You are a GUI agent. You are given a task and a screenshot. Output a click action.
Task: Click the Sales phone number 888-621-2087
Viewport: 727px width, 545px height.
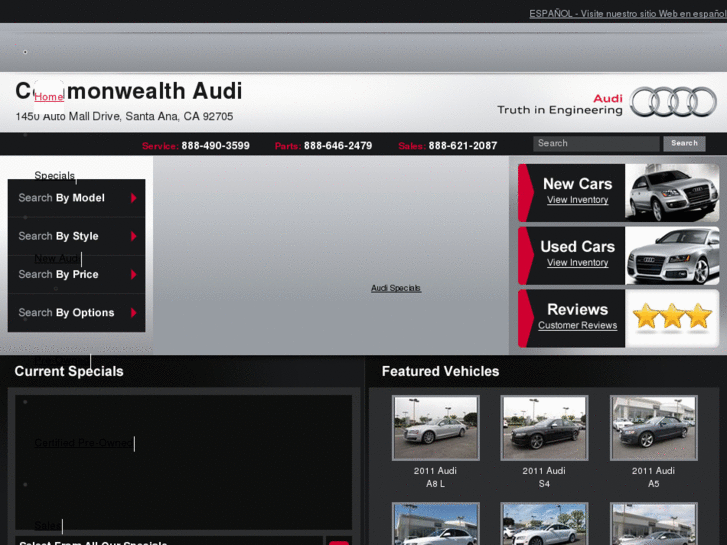[x=463, y=146]
